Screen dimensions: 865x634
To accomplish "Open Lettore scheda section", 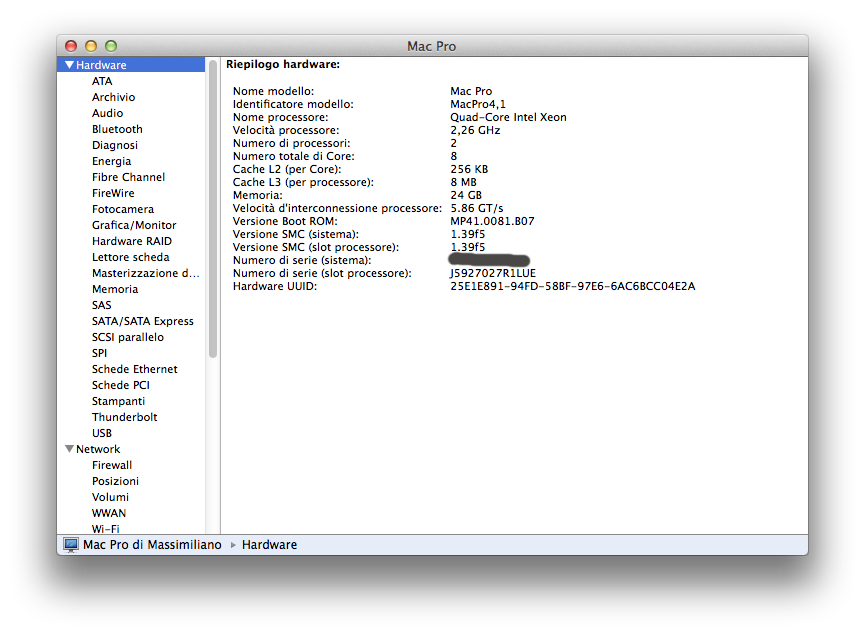I will [130, 257].
